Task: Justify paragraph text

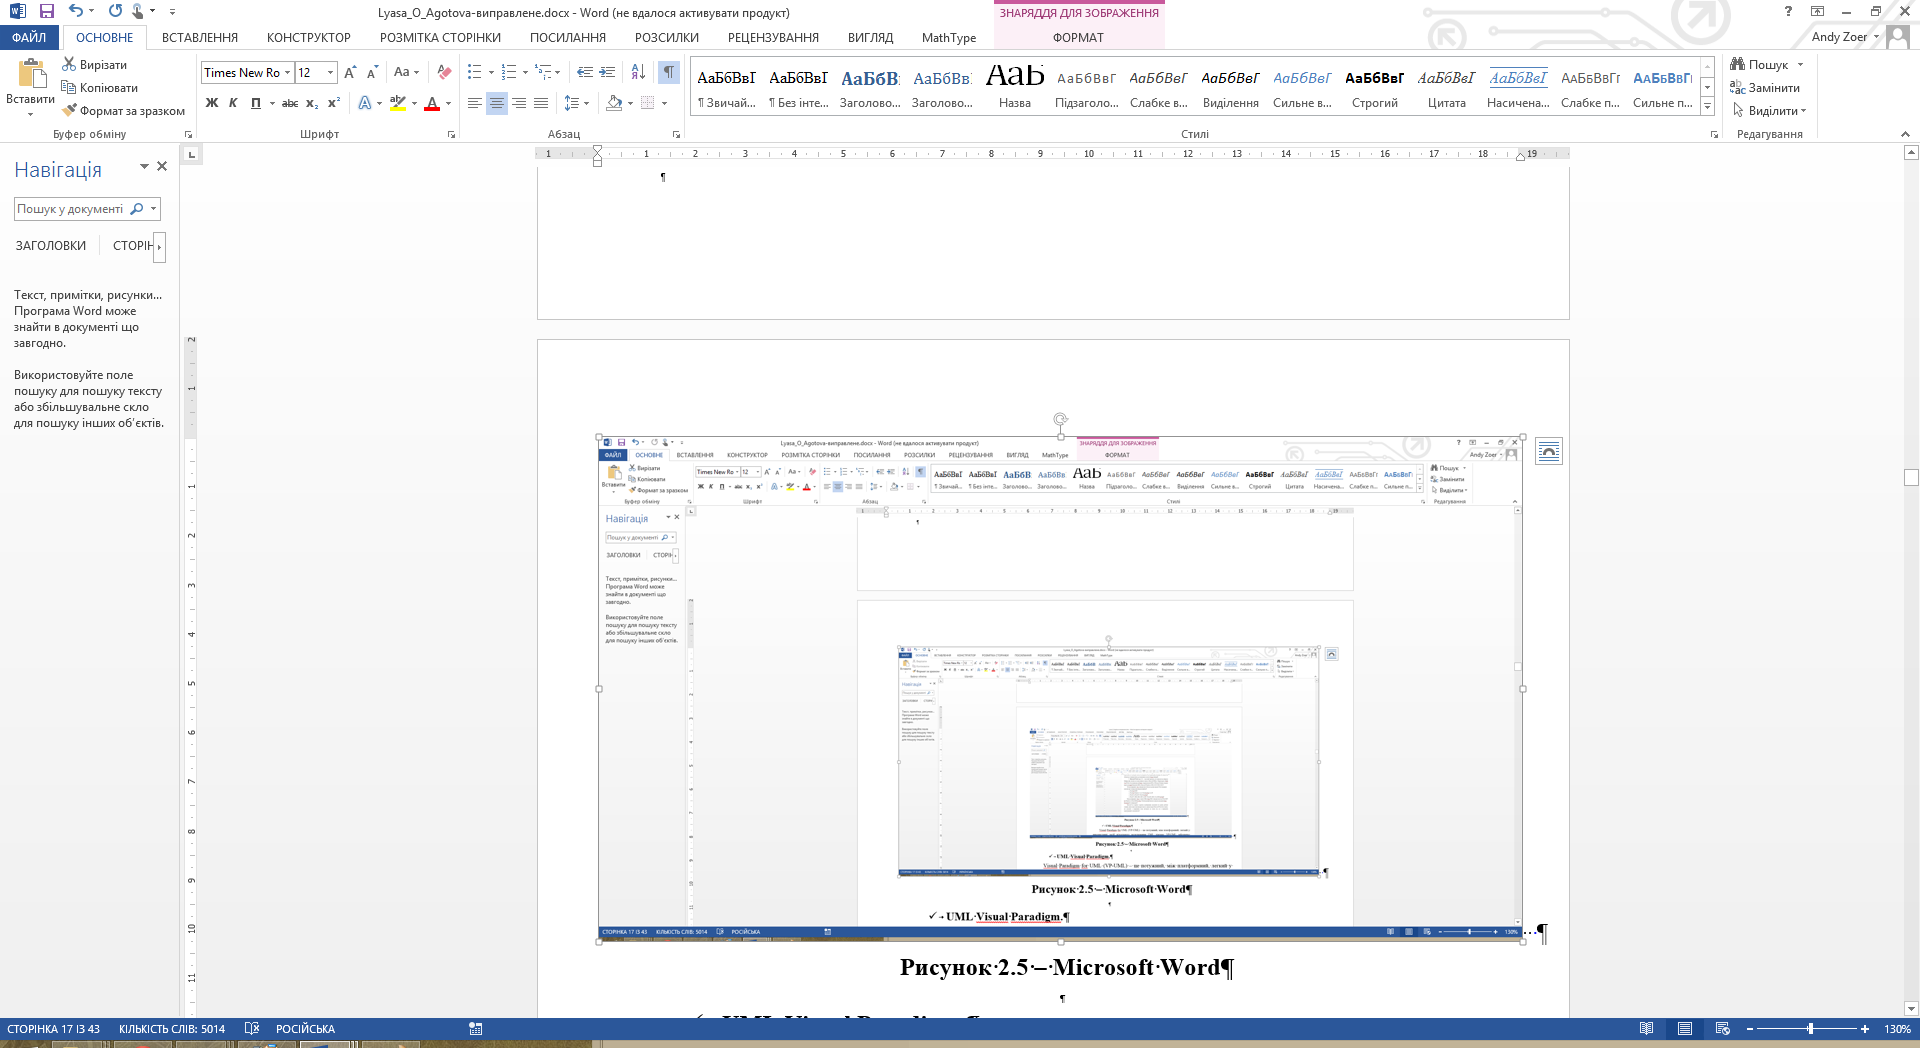Action: coord(541,102)
